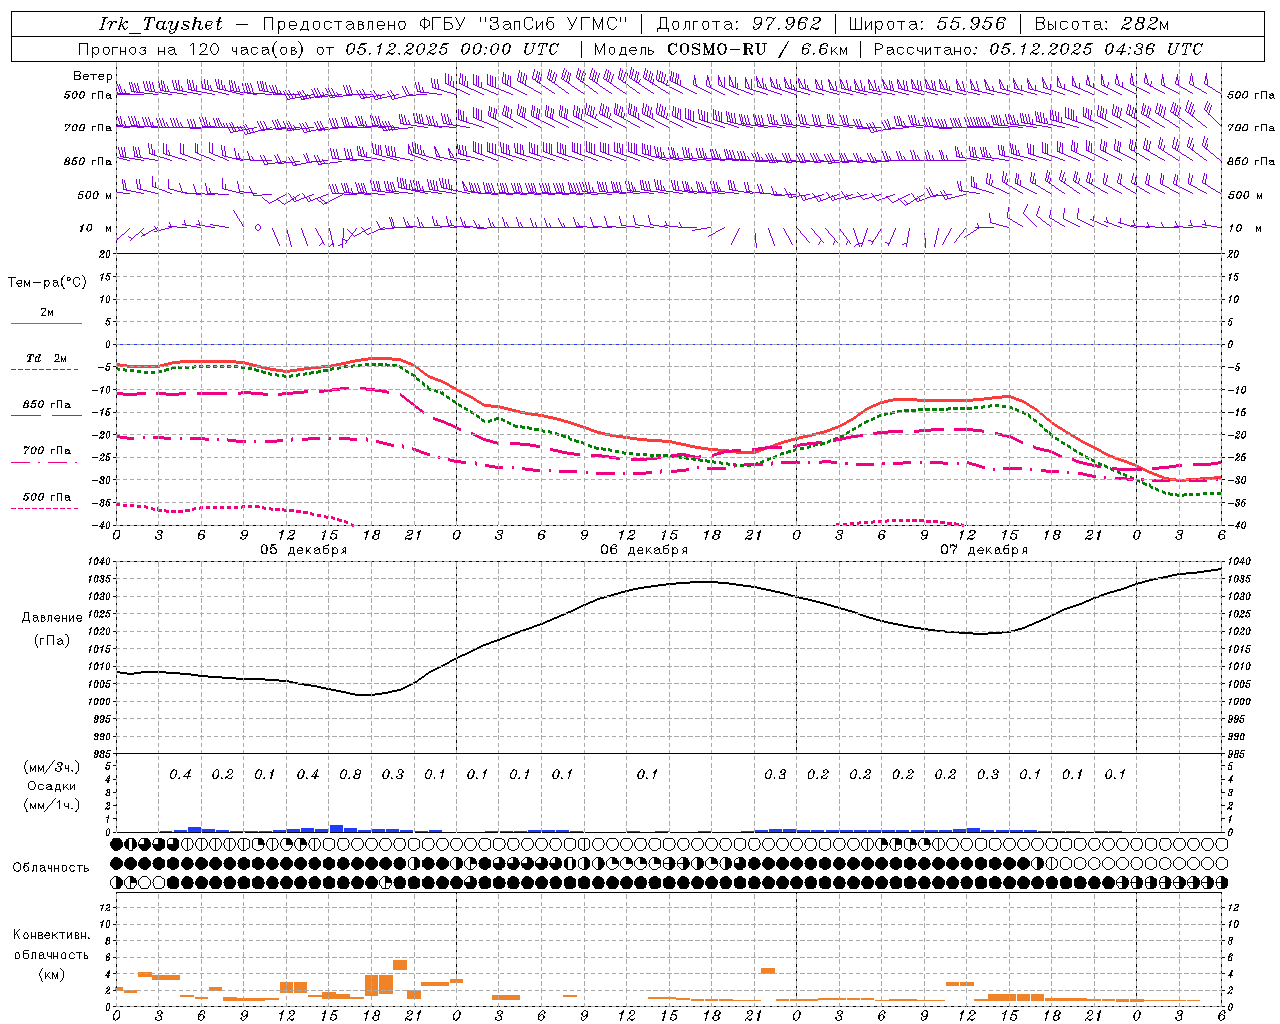Viewport: 1280px width, 1024px height.
Task: Click the "(мм/3ч.)" precipitation unit label
Action: 52,767
